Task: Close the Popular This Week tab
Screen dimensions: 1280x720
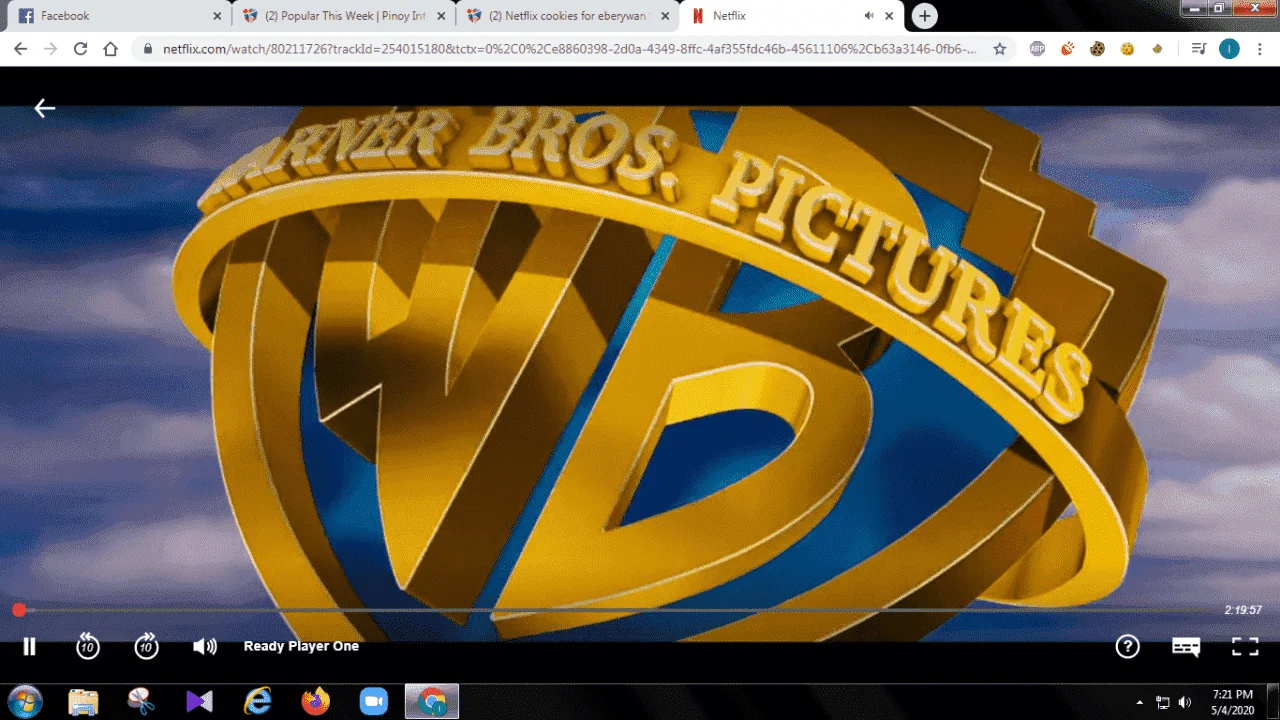Action: pyautogui.click(x=441, y=16)
